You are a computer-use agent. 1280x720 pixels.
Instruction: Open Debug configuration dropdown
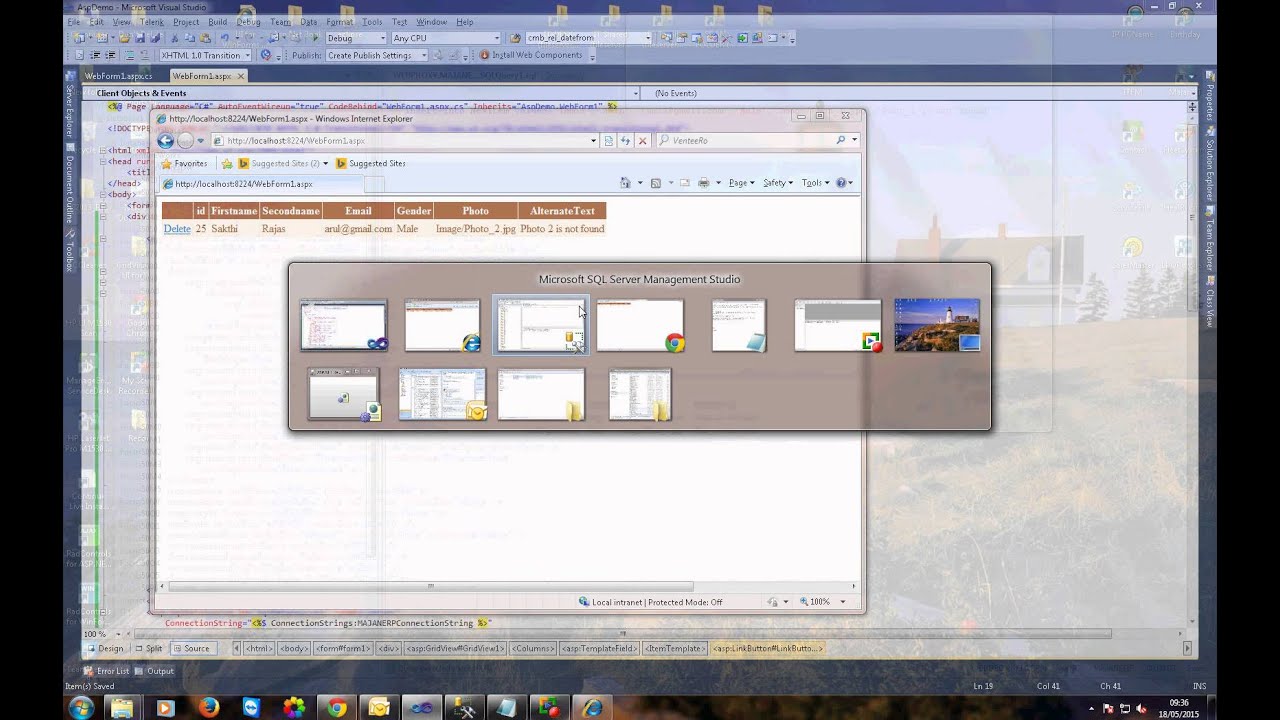coord(355,38)
